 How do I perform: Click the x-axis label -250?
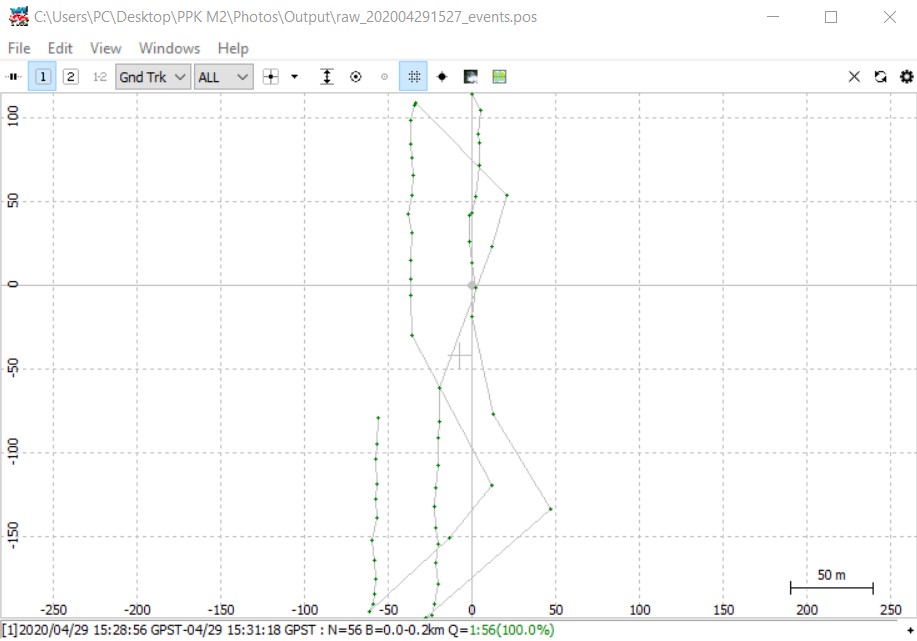click(x=53, y=610)
